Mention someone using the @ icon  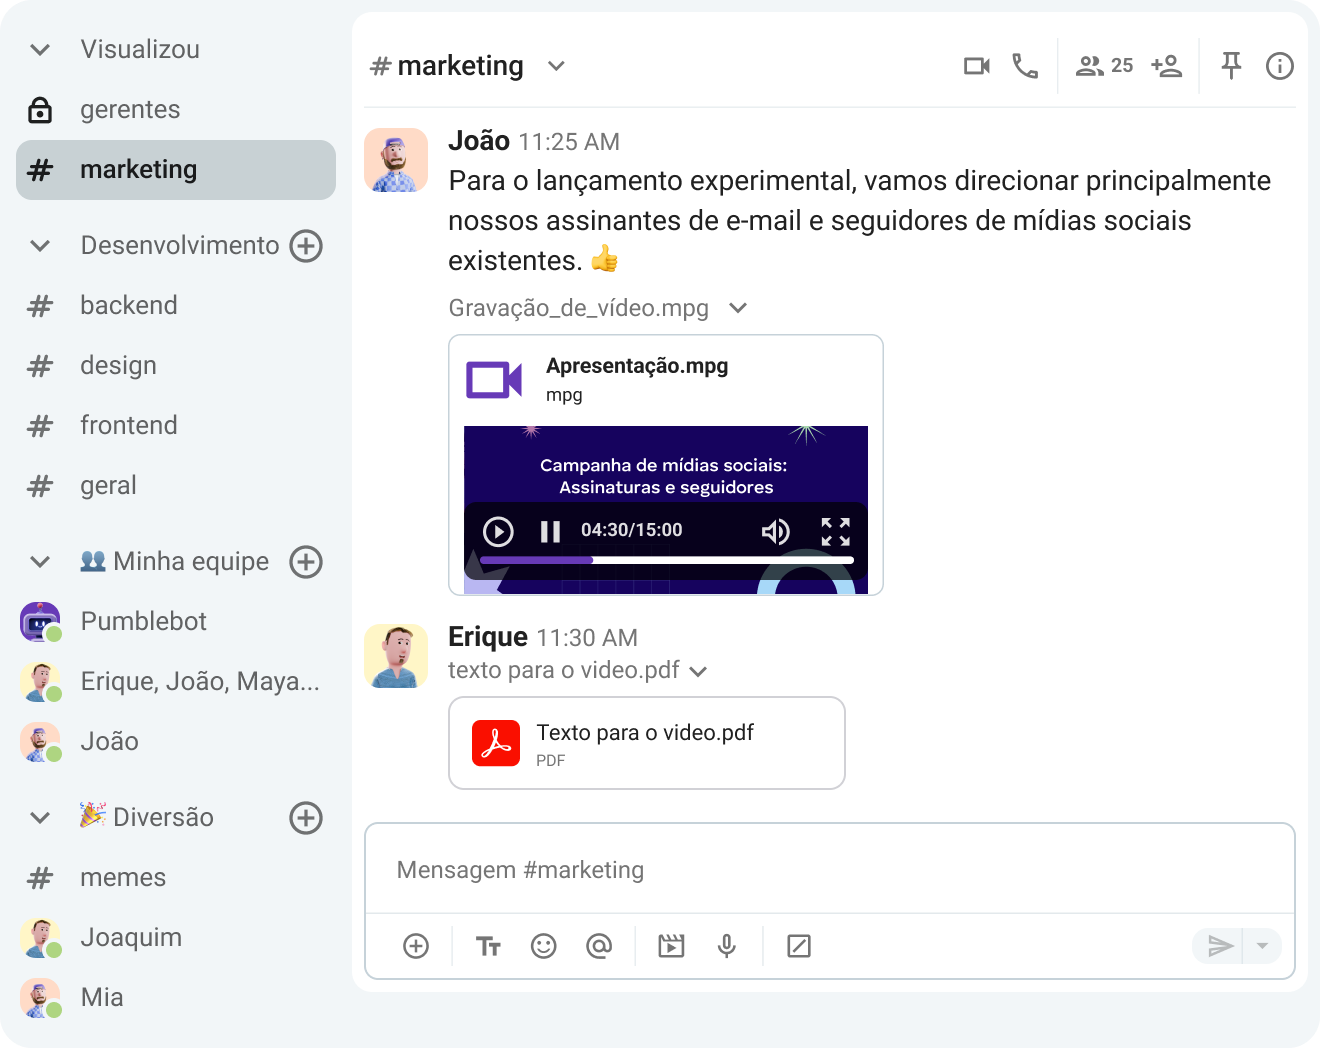(600, 945)
